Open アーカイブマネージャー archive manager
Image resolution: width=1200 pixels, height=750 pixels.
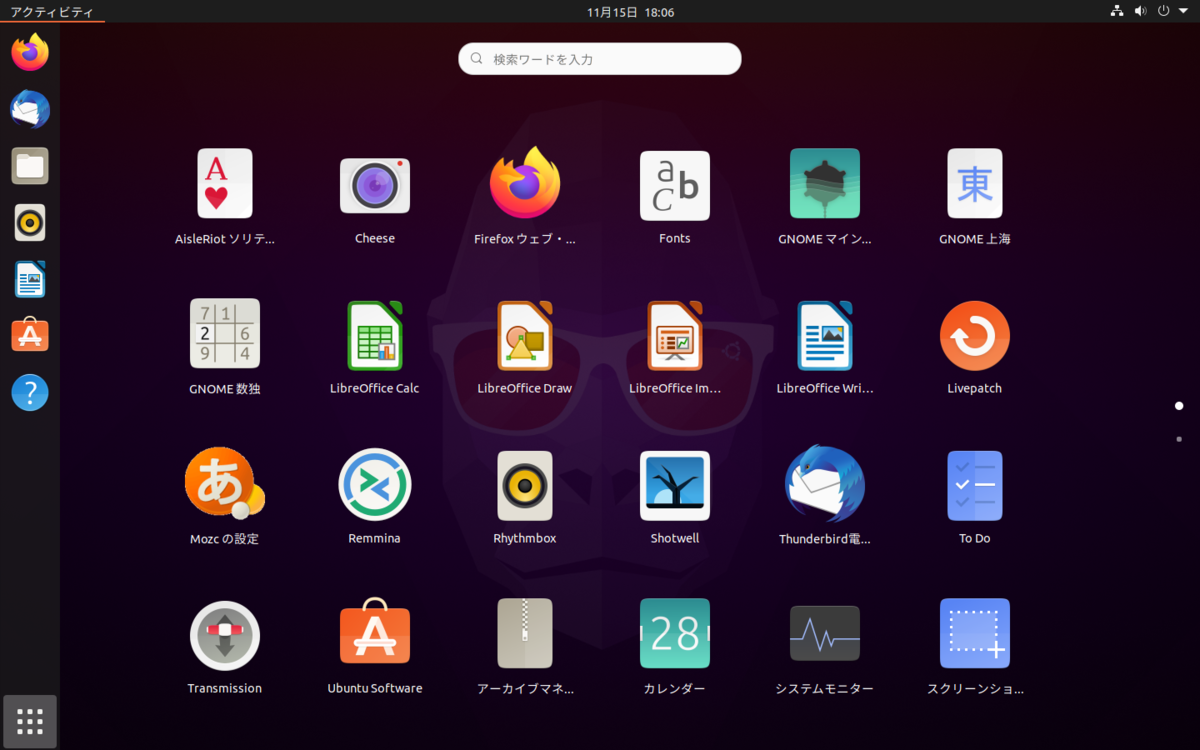coord(525,634)
